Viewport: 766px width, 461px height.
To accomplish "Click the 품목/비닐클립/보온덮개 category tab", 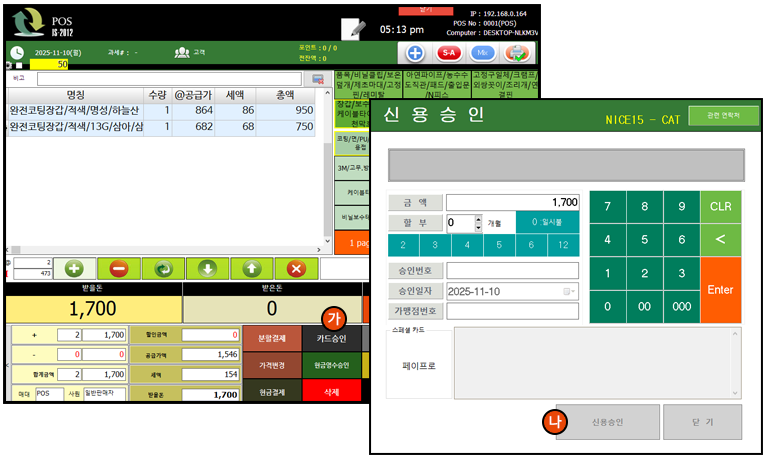I will pyautogui.click(x=368, y=84).
